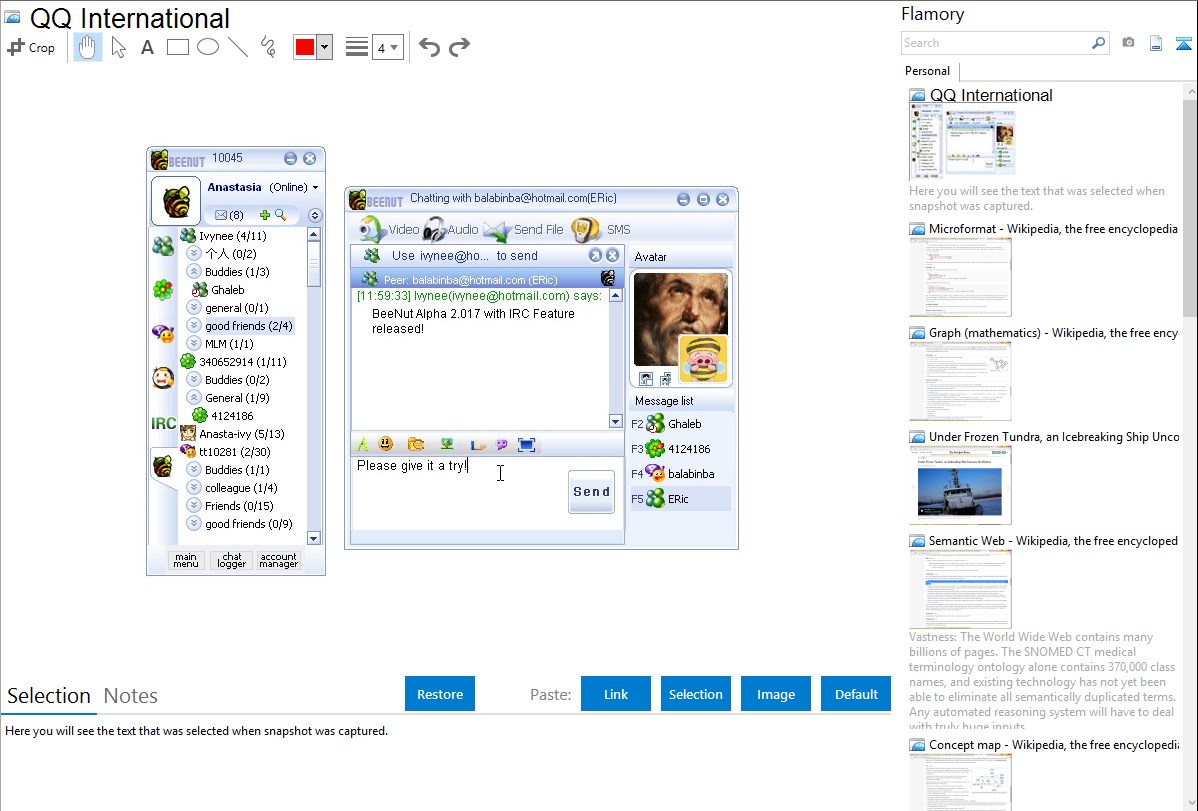This screenshot has height=811, width=1198.
Task: Click the search magnifier icon
Action: coord(1099,43)
